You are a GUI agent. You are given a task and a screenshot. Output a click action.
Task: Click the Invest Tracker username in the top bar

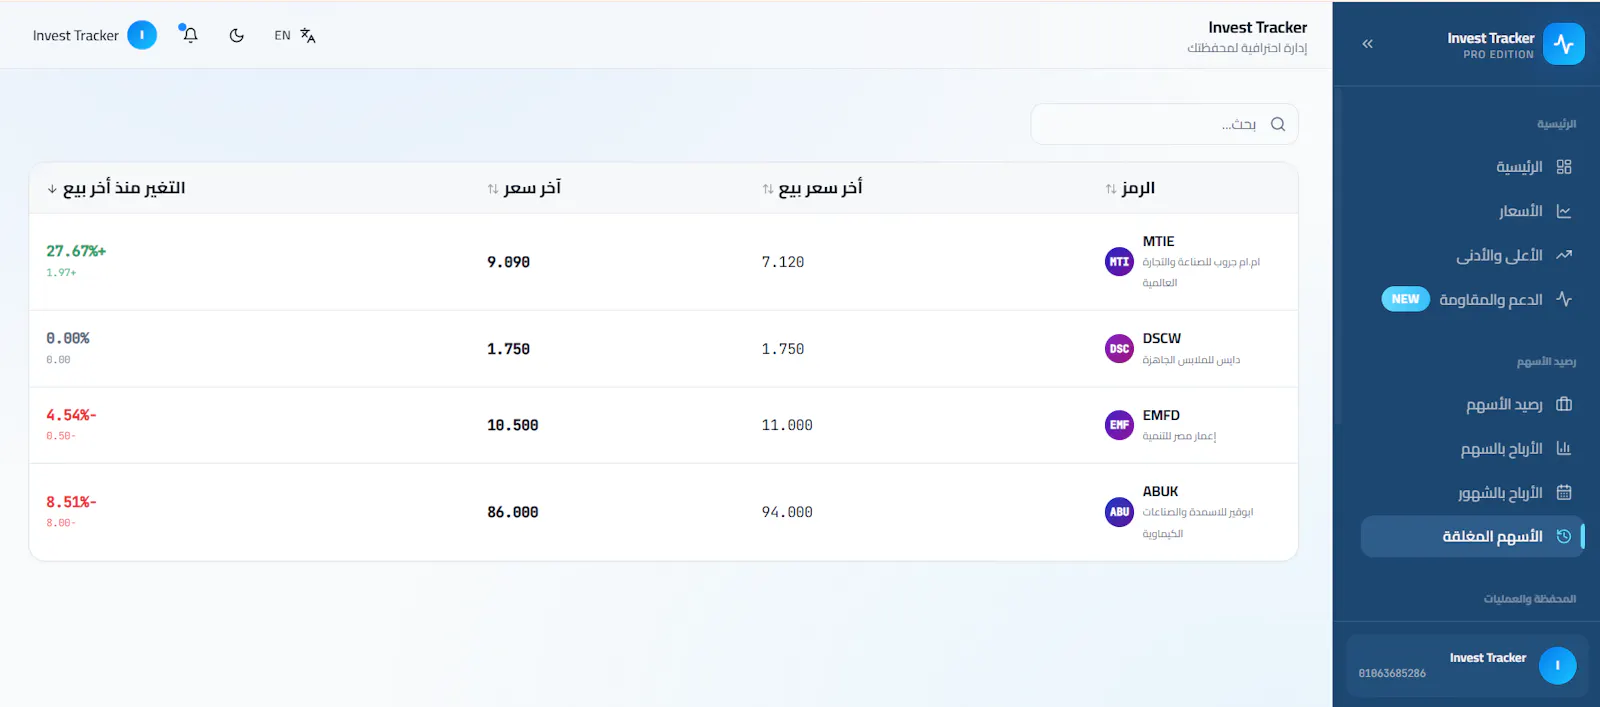pyautogui.click(x=76, y=35)
